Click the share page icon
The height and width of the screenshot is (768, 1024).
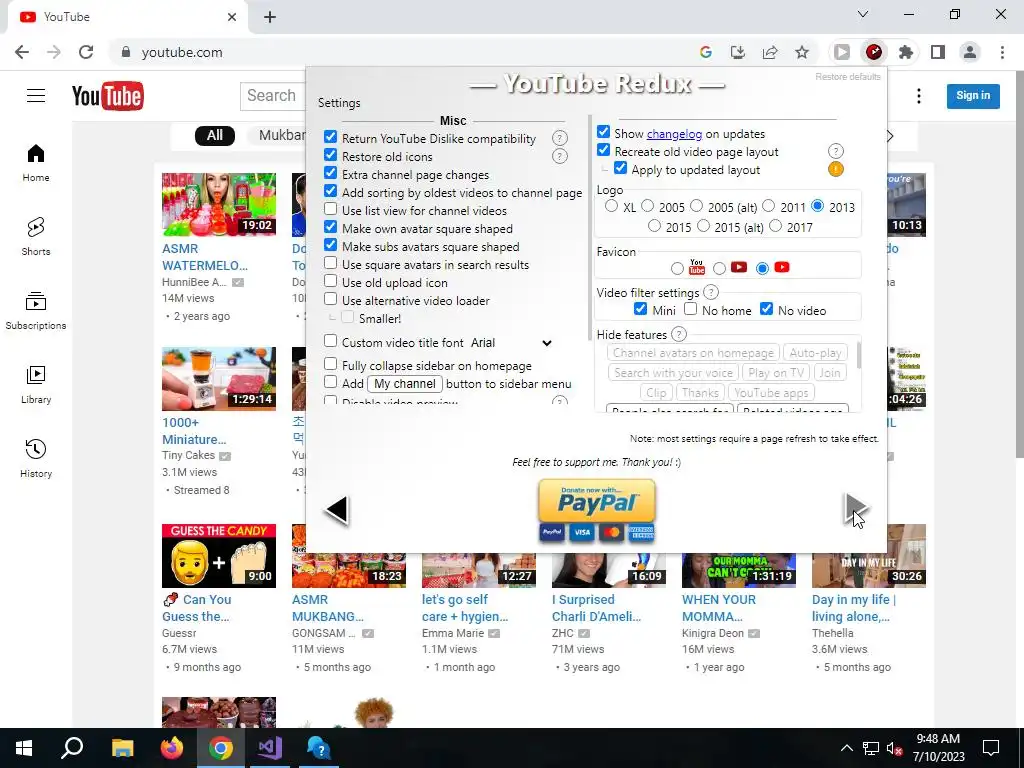(x=770, y=52)
